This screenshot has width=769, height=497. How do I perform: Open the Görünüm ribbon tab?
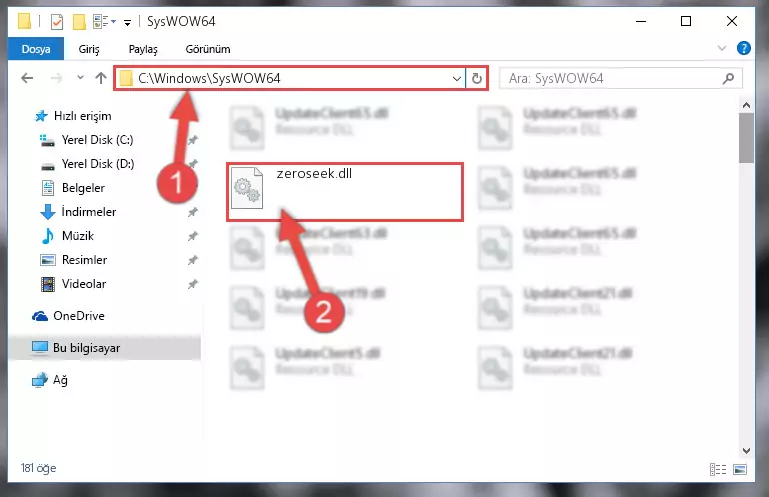pyautogui.click(x=208, y=49)
